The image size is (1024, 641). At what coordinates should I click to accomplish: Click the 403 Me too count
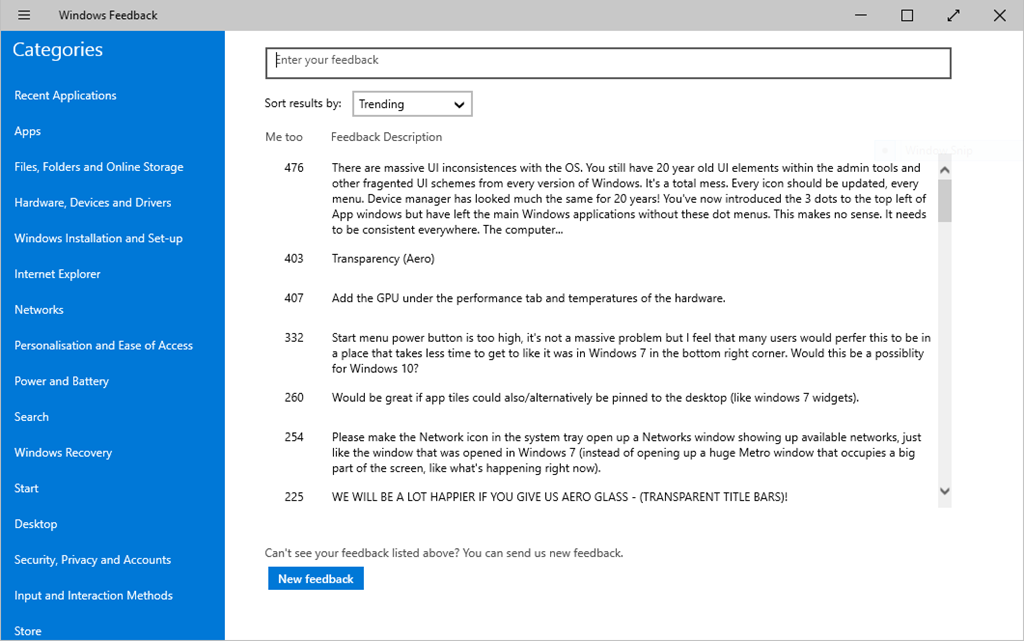pos(294,258)
